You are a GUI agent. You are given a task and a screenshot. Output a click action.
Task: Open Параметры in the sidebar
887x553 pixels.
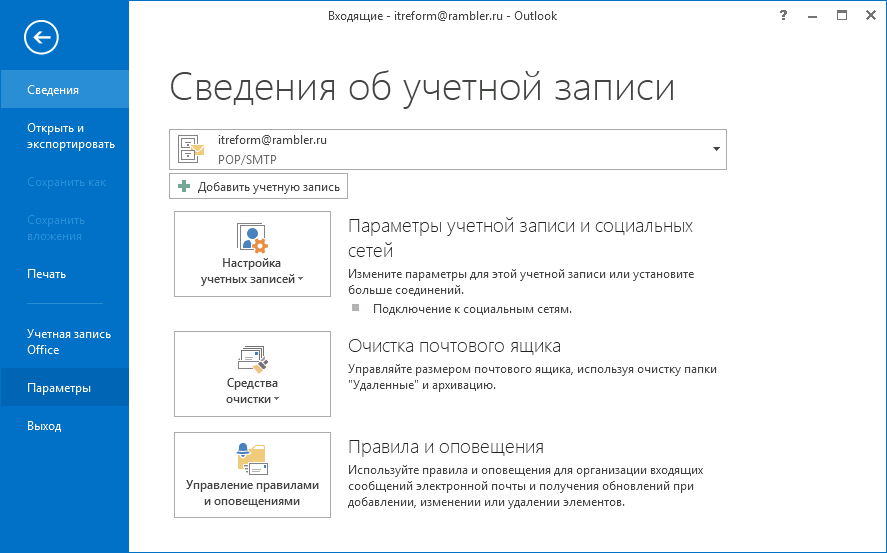click(64, 387)
